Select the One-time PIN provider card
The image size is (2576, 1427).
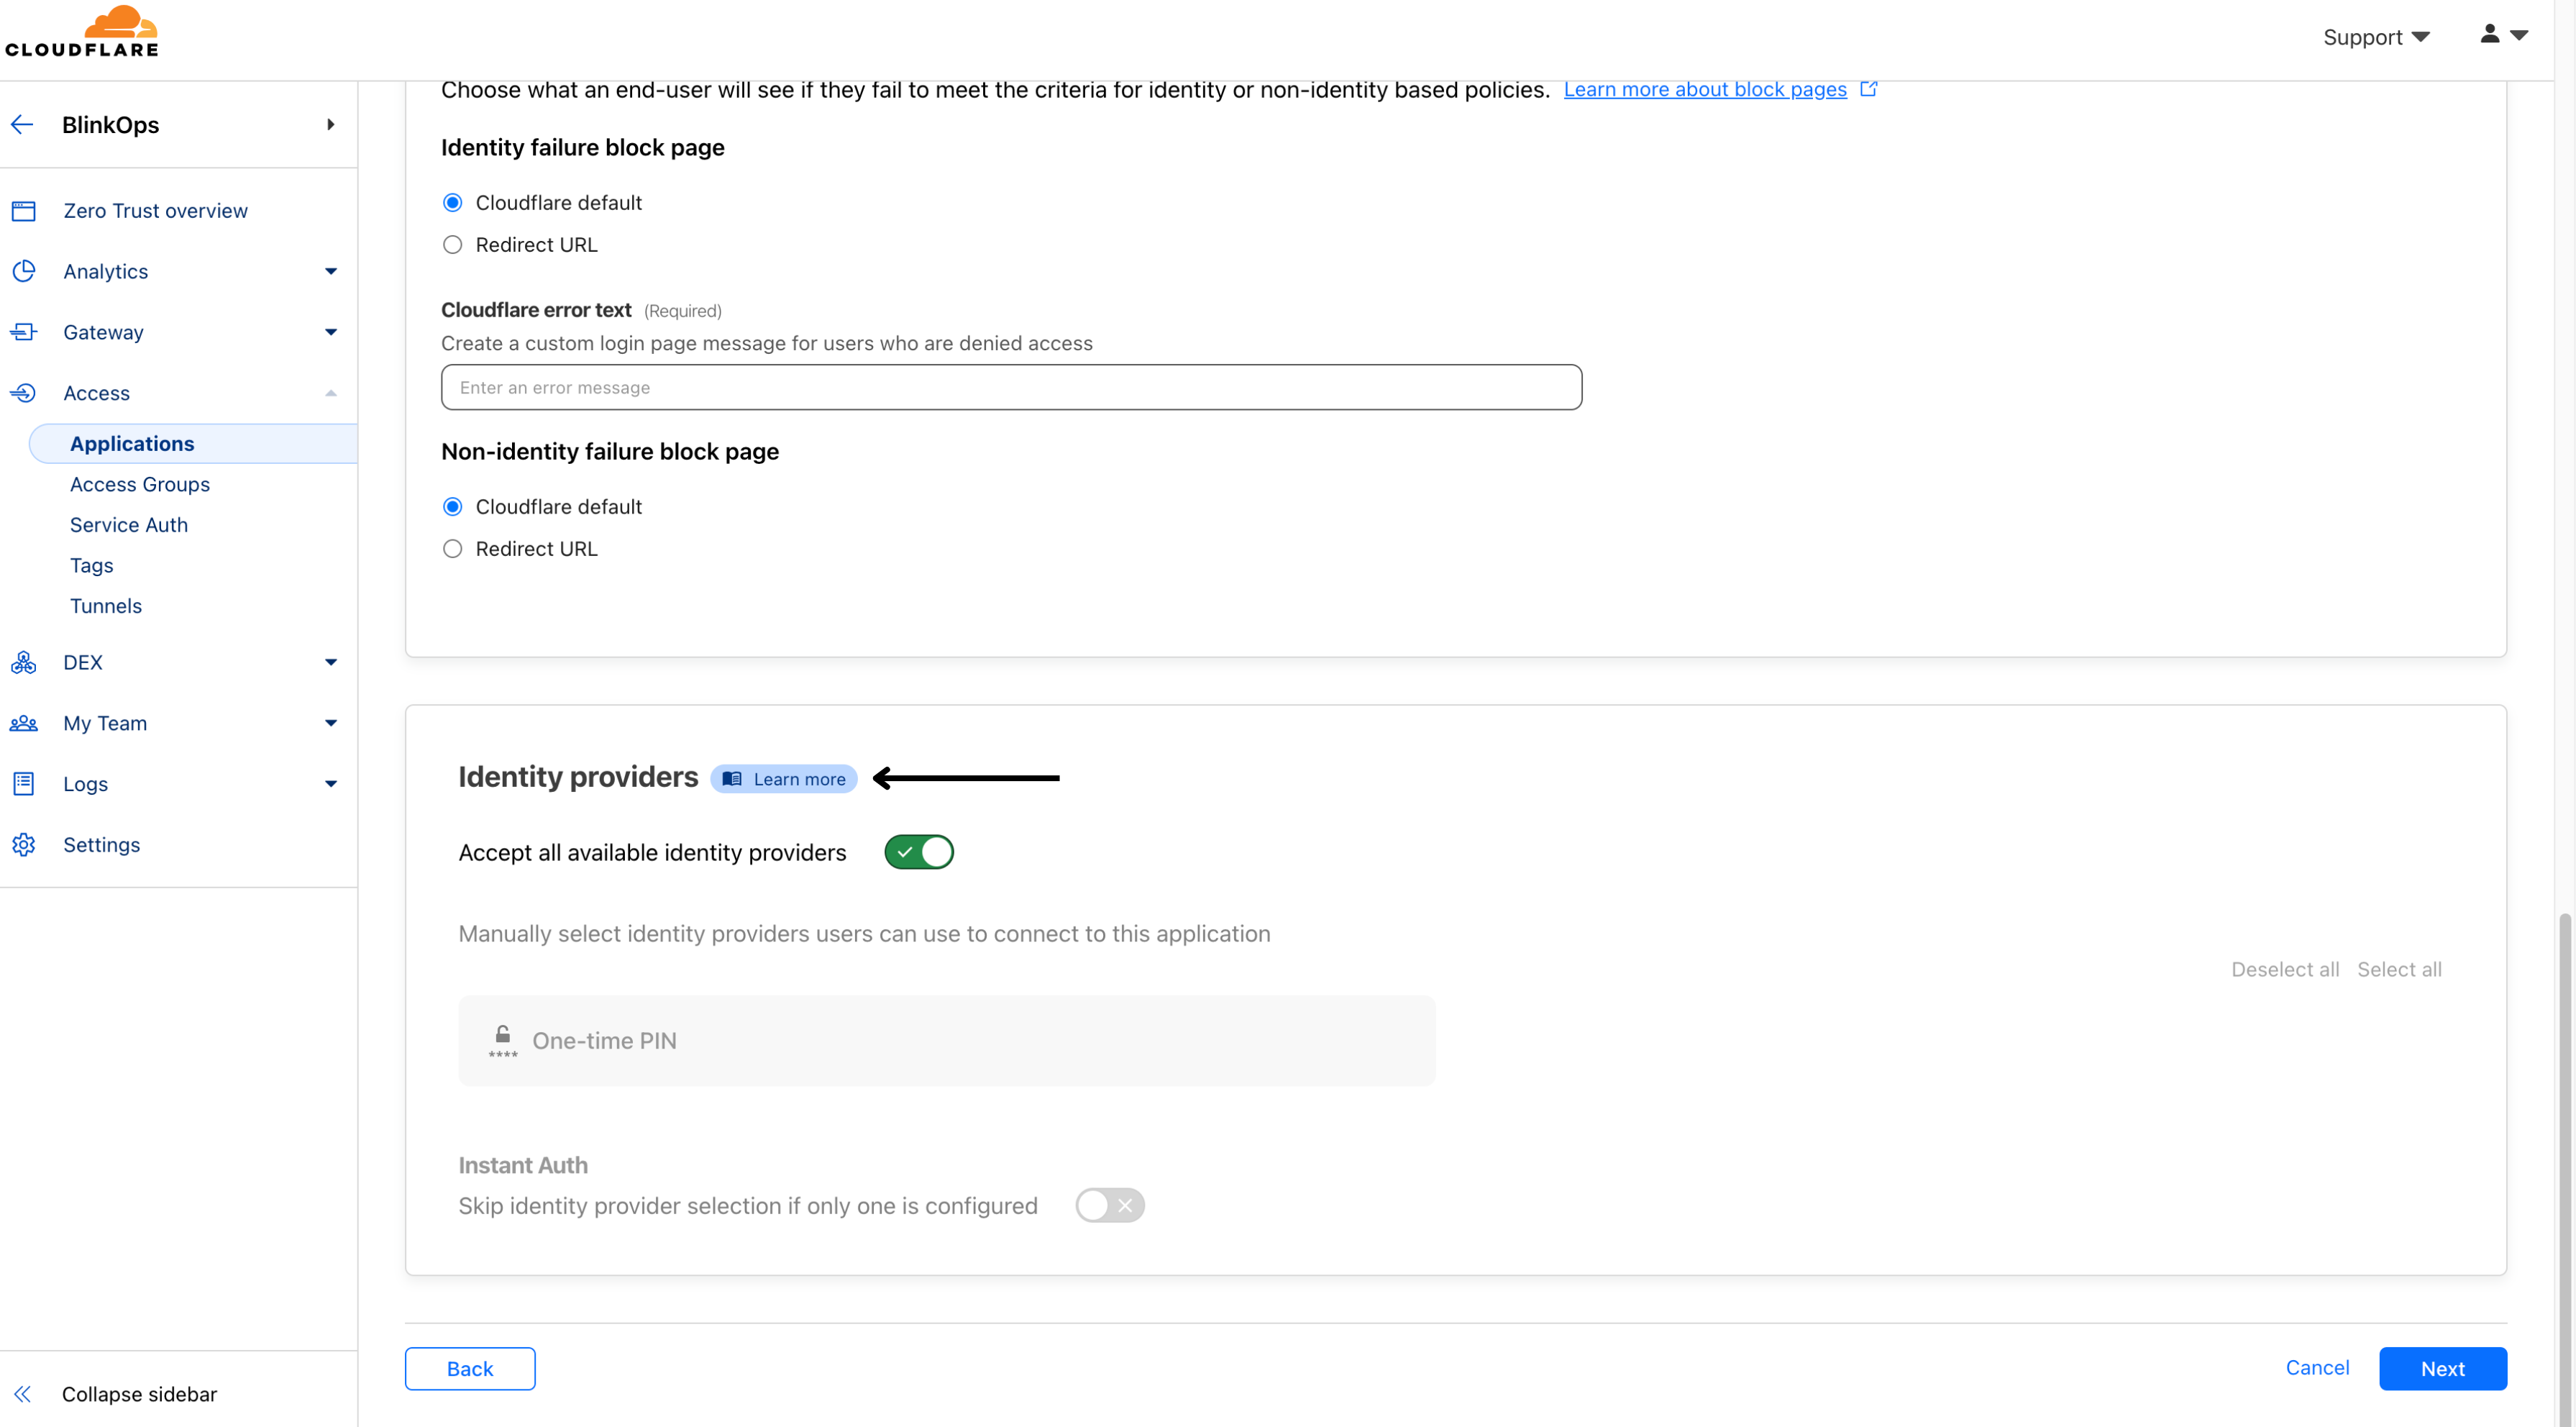947,1041
